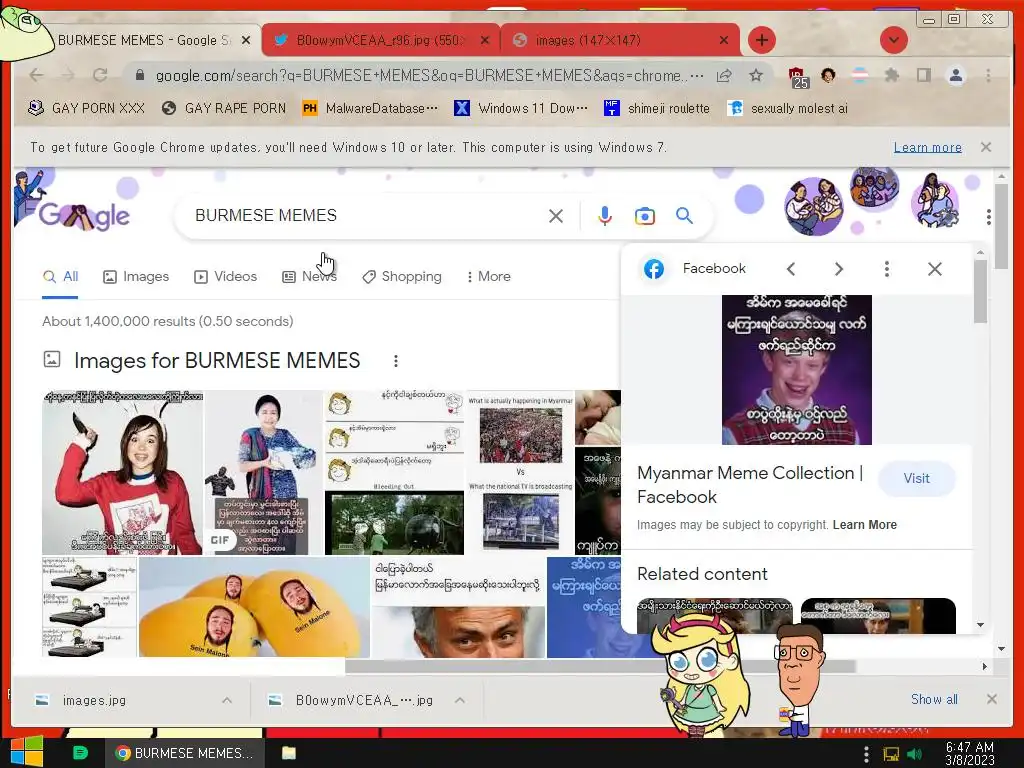Screen dimensions: 1024x768
Task: Run search with magnifier icon
Action: (x=684, y=216)
